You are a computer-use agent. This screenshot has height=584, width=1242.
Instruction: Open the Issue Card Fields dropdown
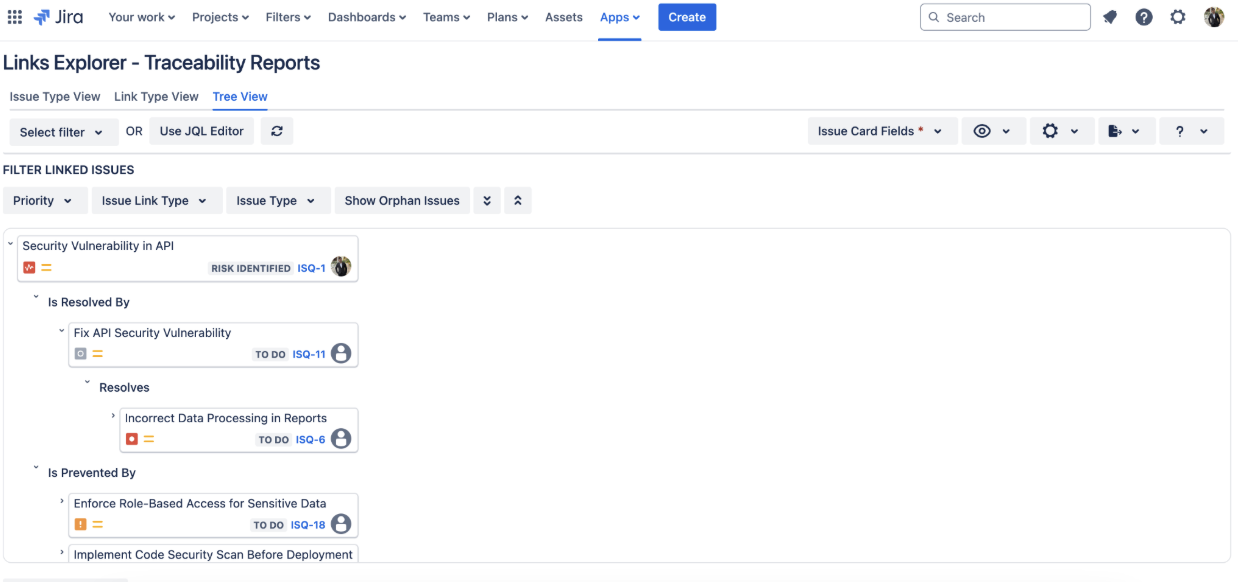coord(880,131)
